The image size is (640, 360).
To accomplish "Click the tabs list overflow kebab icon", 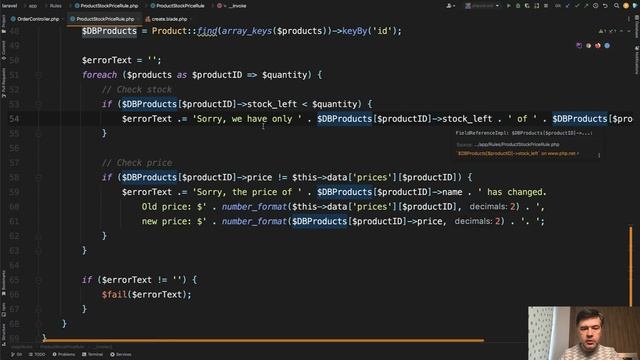I will (x=629, y=19).
